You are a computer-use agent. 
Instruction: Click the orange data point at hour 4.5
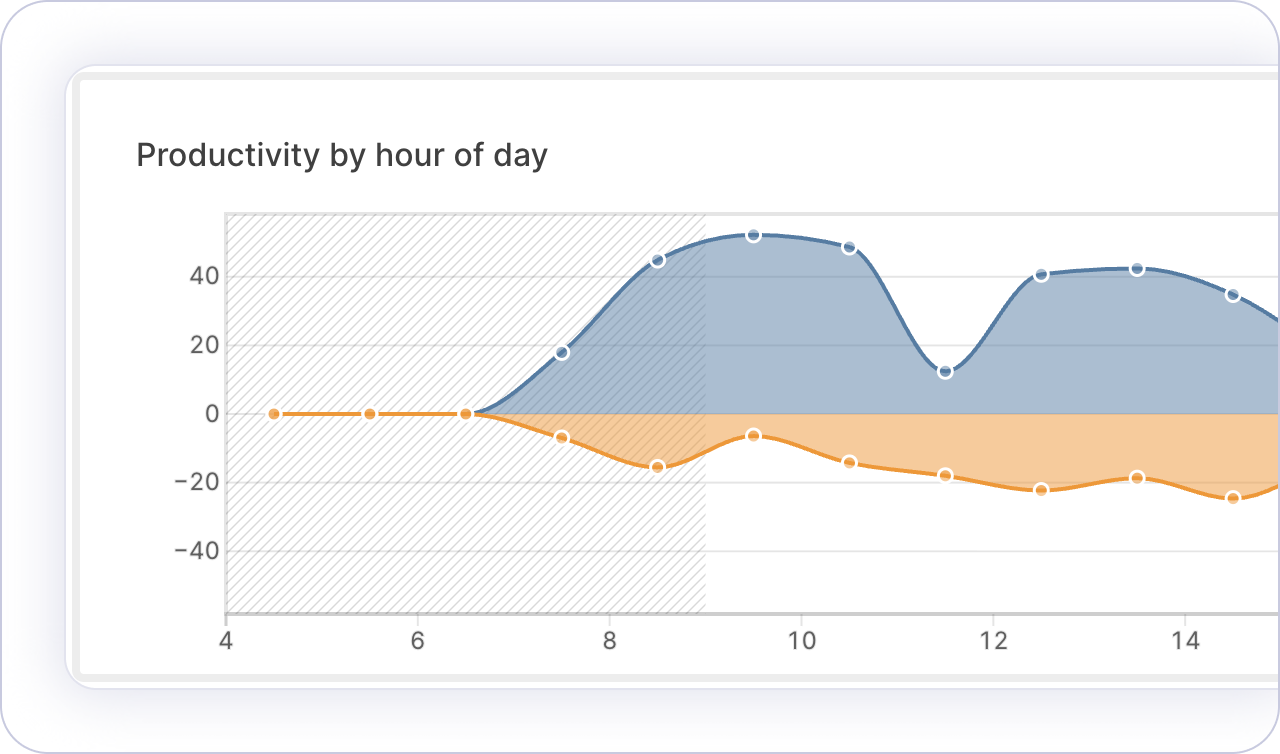coord(274,414)
